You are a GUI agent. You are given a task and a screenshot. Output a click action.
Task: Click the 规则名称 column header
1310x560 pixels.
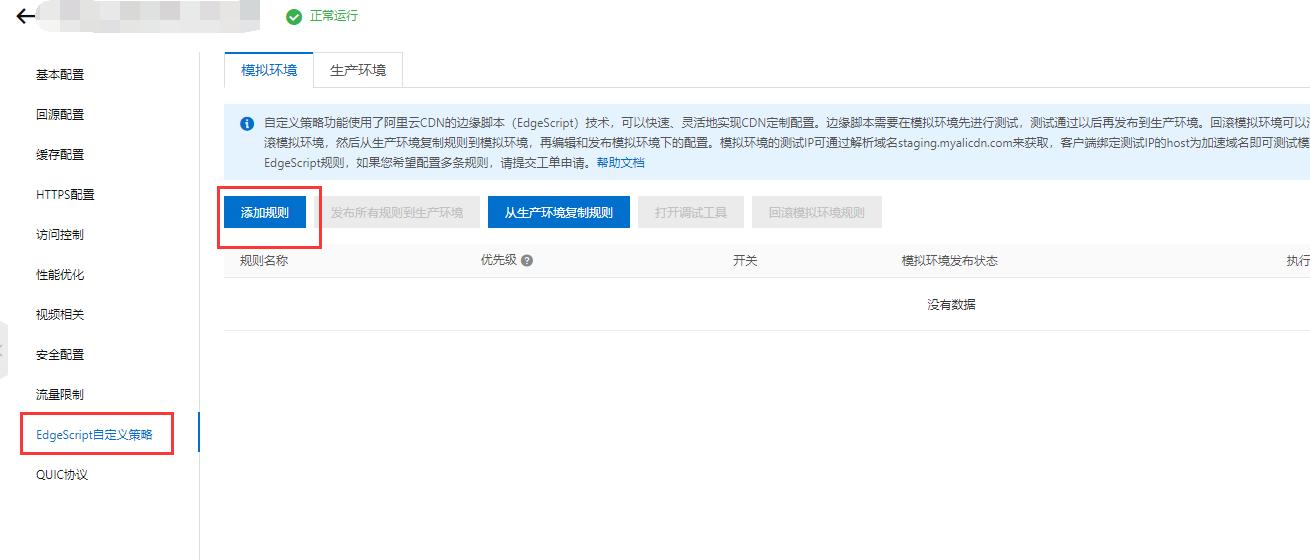[x=264, y=261]
